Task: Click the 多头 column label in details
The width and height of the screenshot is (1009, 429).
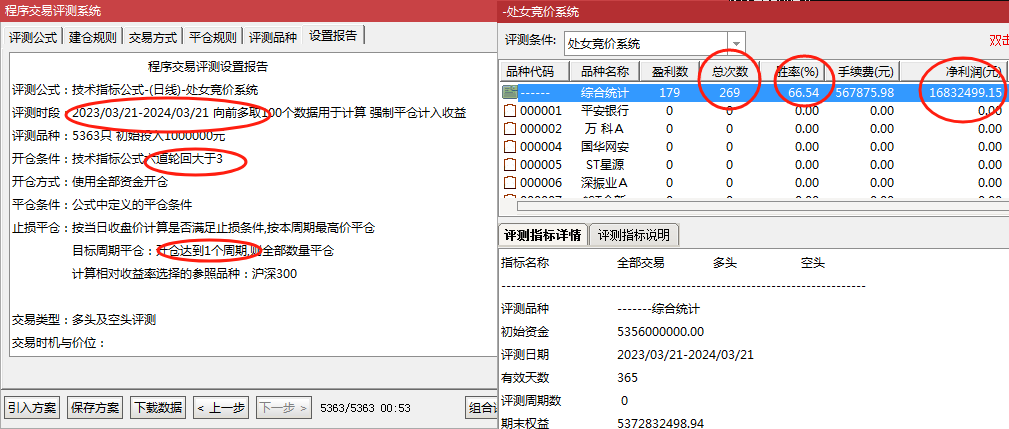Action: pyautogui.click(x=725, y=263)
